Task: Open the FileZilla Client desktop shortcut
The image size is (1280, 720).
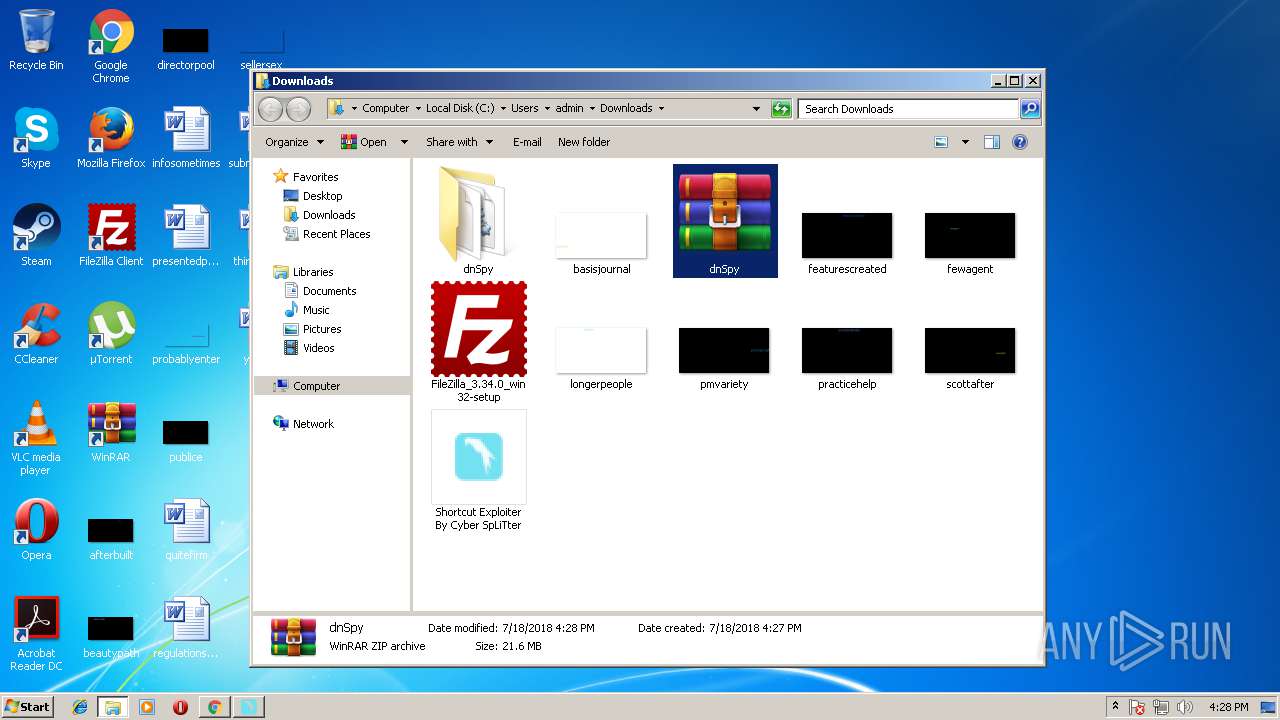Action: pyautogui.click(x=111, y=236)
